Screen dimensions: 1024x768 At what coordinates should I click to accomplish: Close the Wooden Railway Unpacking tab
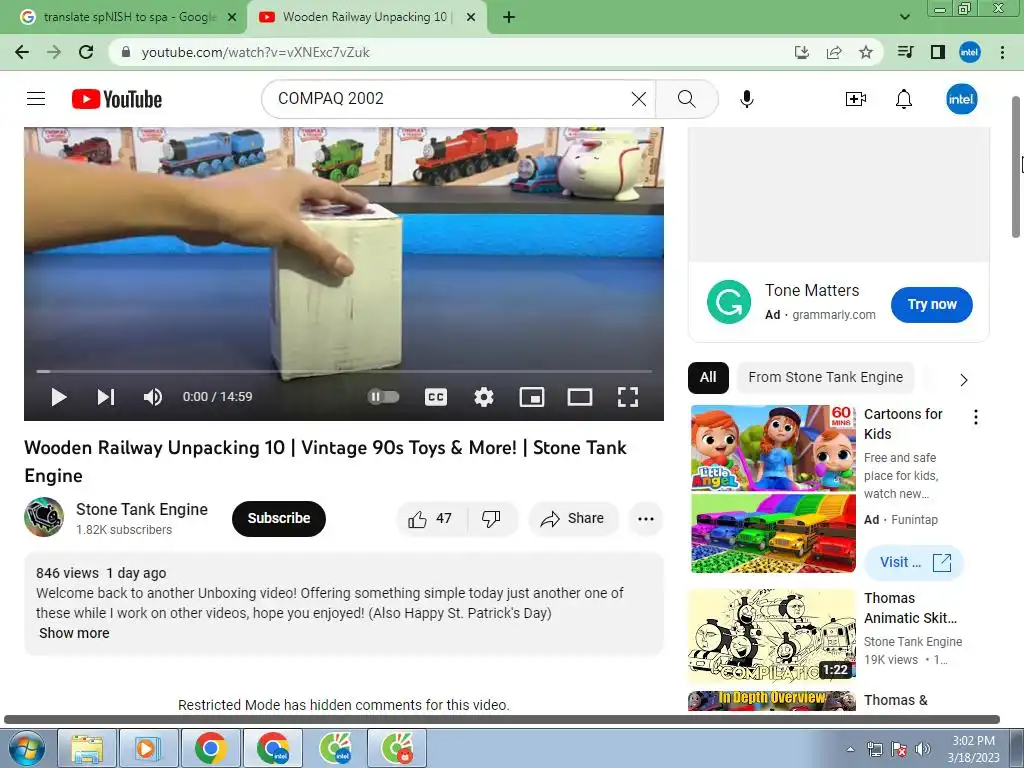click(470, 18)
